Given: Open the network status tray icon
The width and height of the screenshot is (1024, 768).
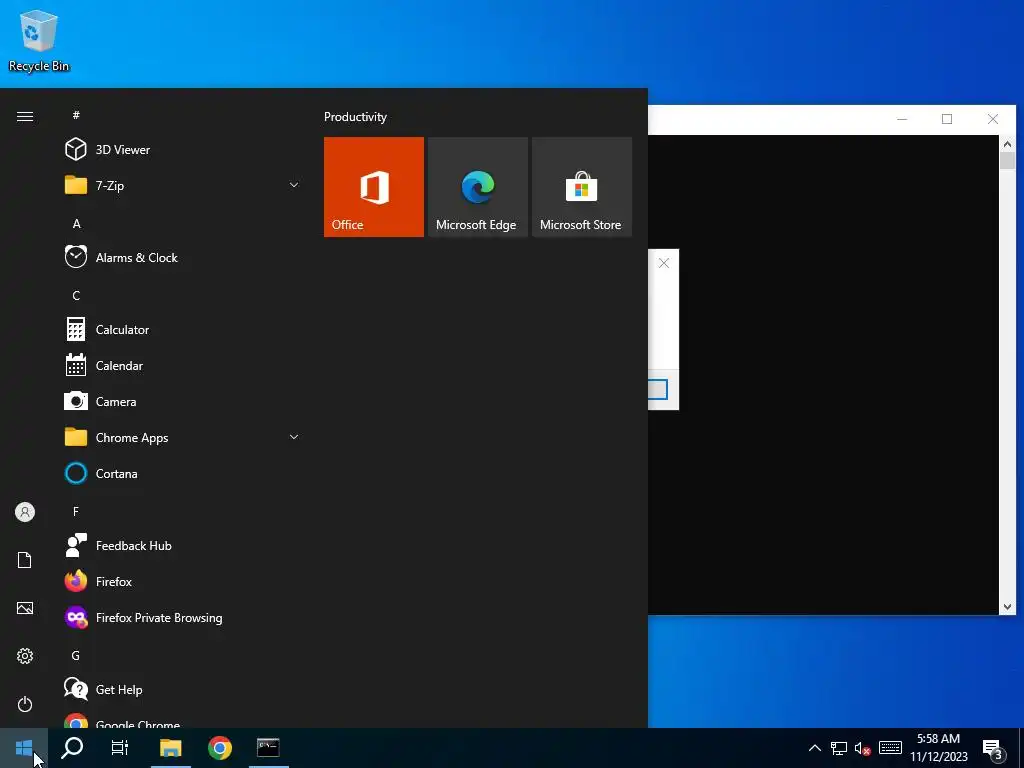Looking at the screenshot, I should point(839,748).
